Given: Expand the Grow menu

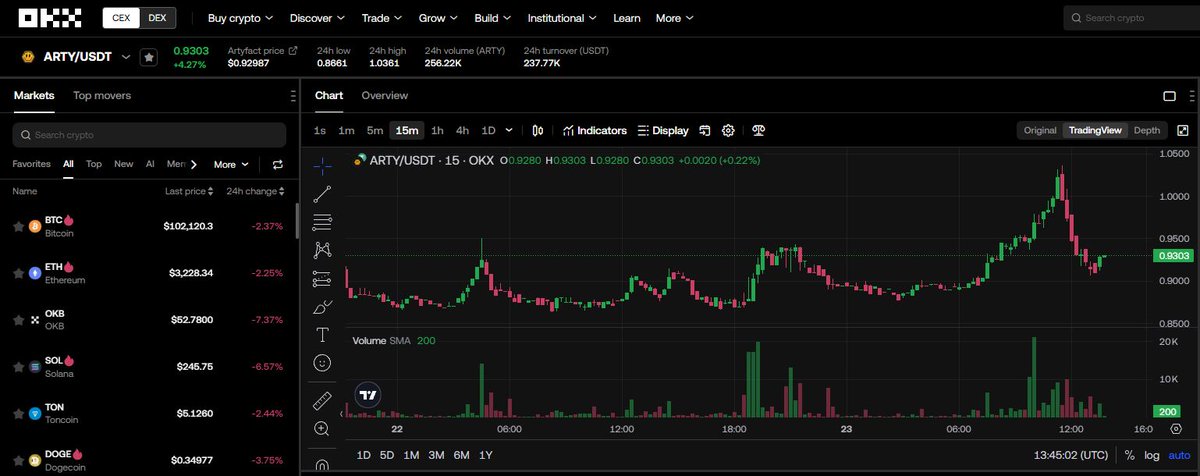Looking at the screenshot, I should tap(439, 18).
